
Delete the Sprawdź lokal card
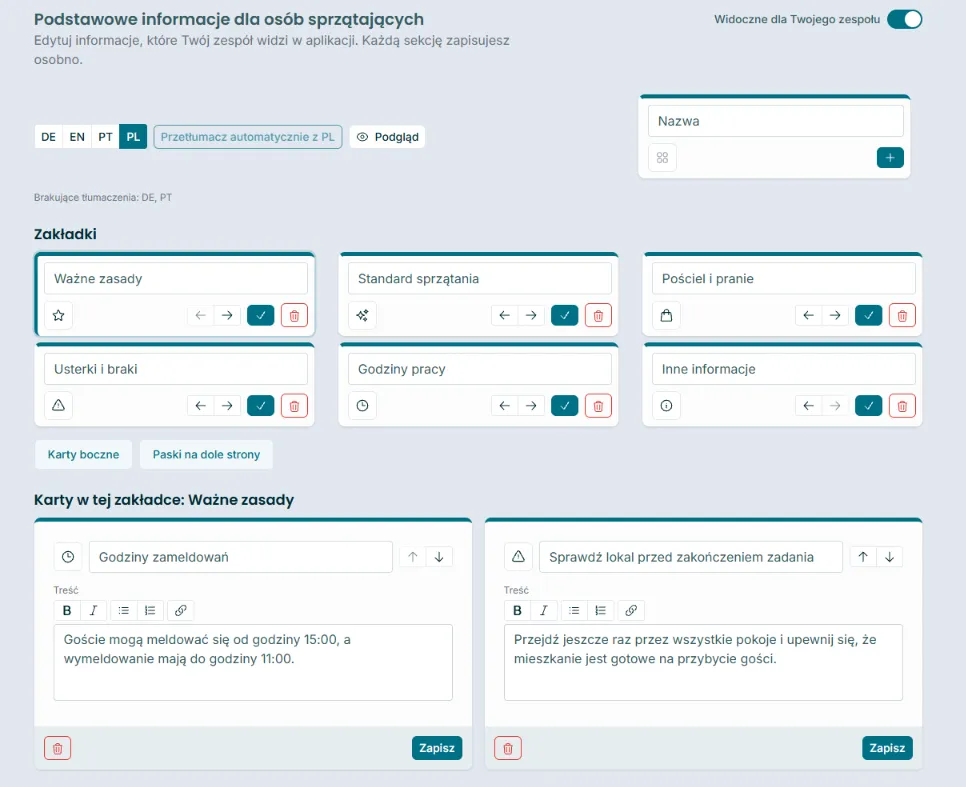(508, 748)
